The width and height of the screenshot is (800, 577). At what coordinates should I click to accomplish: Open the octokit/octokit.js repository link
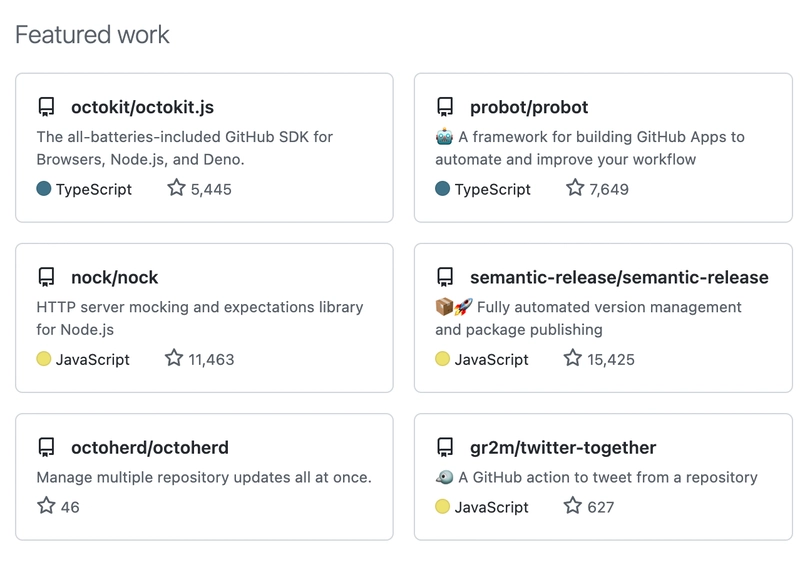coord(142,107)
